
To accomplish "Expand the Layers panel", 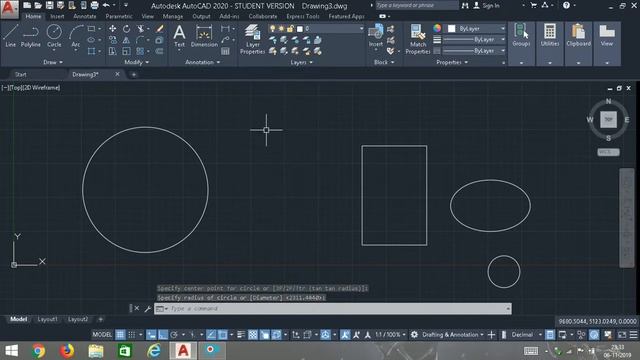I will pyautogui.click(x=301, y=62).
